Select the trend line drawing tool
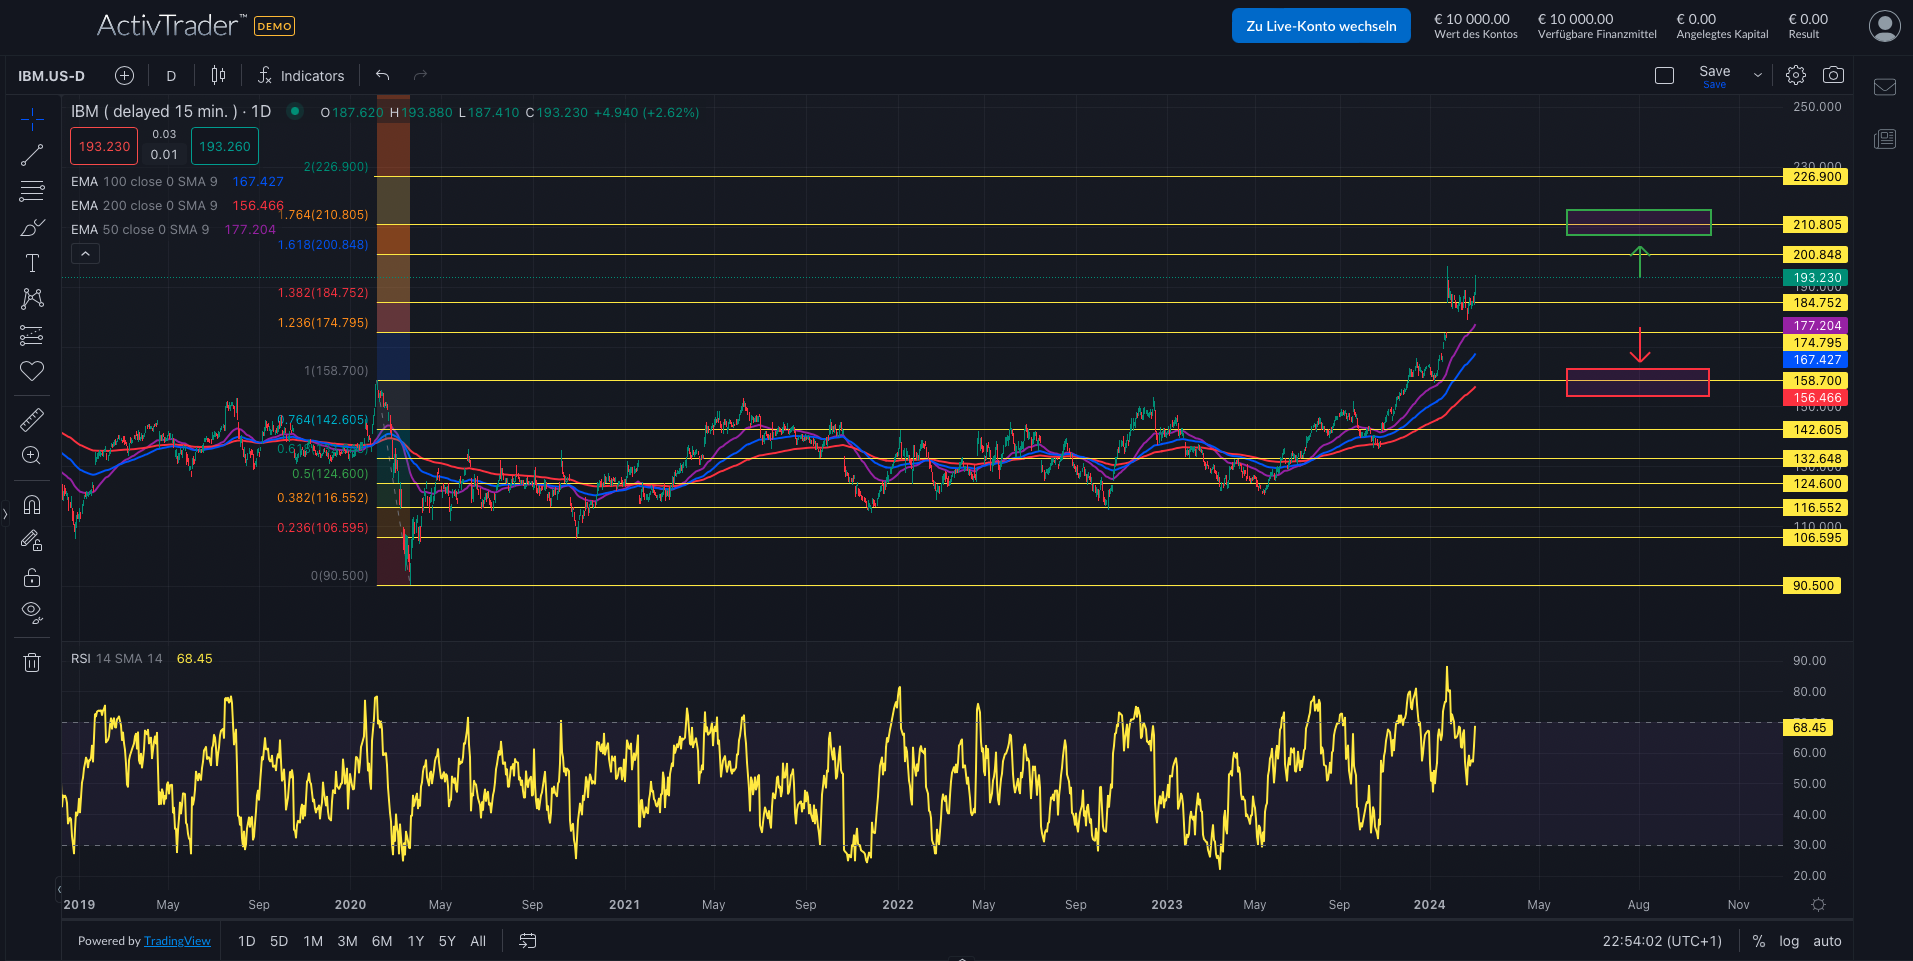This screenshot has width=1913, height=961. tap(32, 155)
